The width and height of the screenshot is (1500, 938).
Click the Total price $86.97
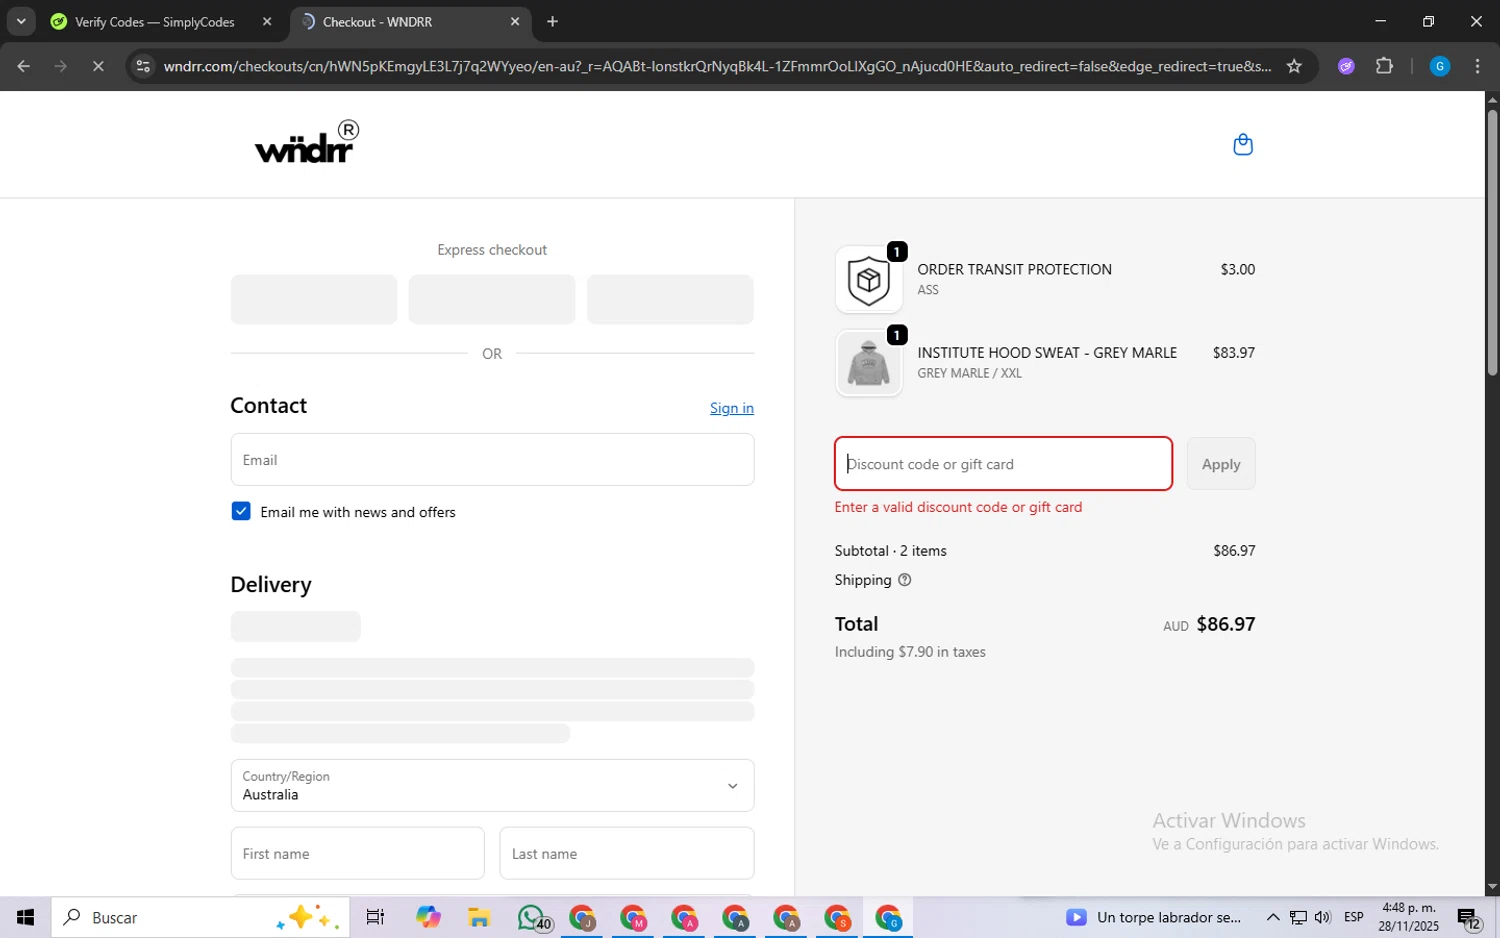[1226, 624]
